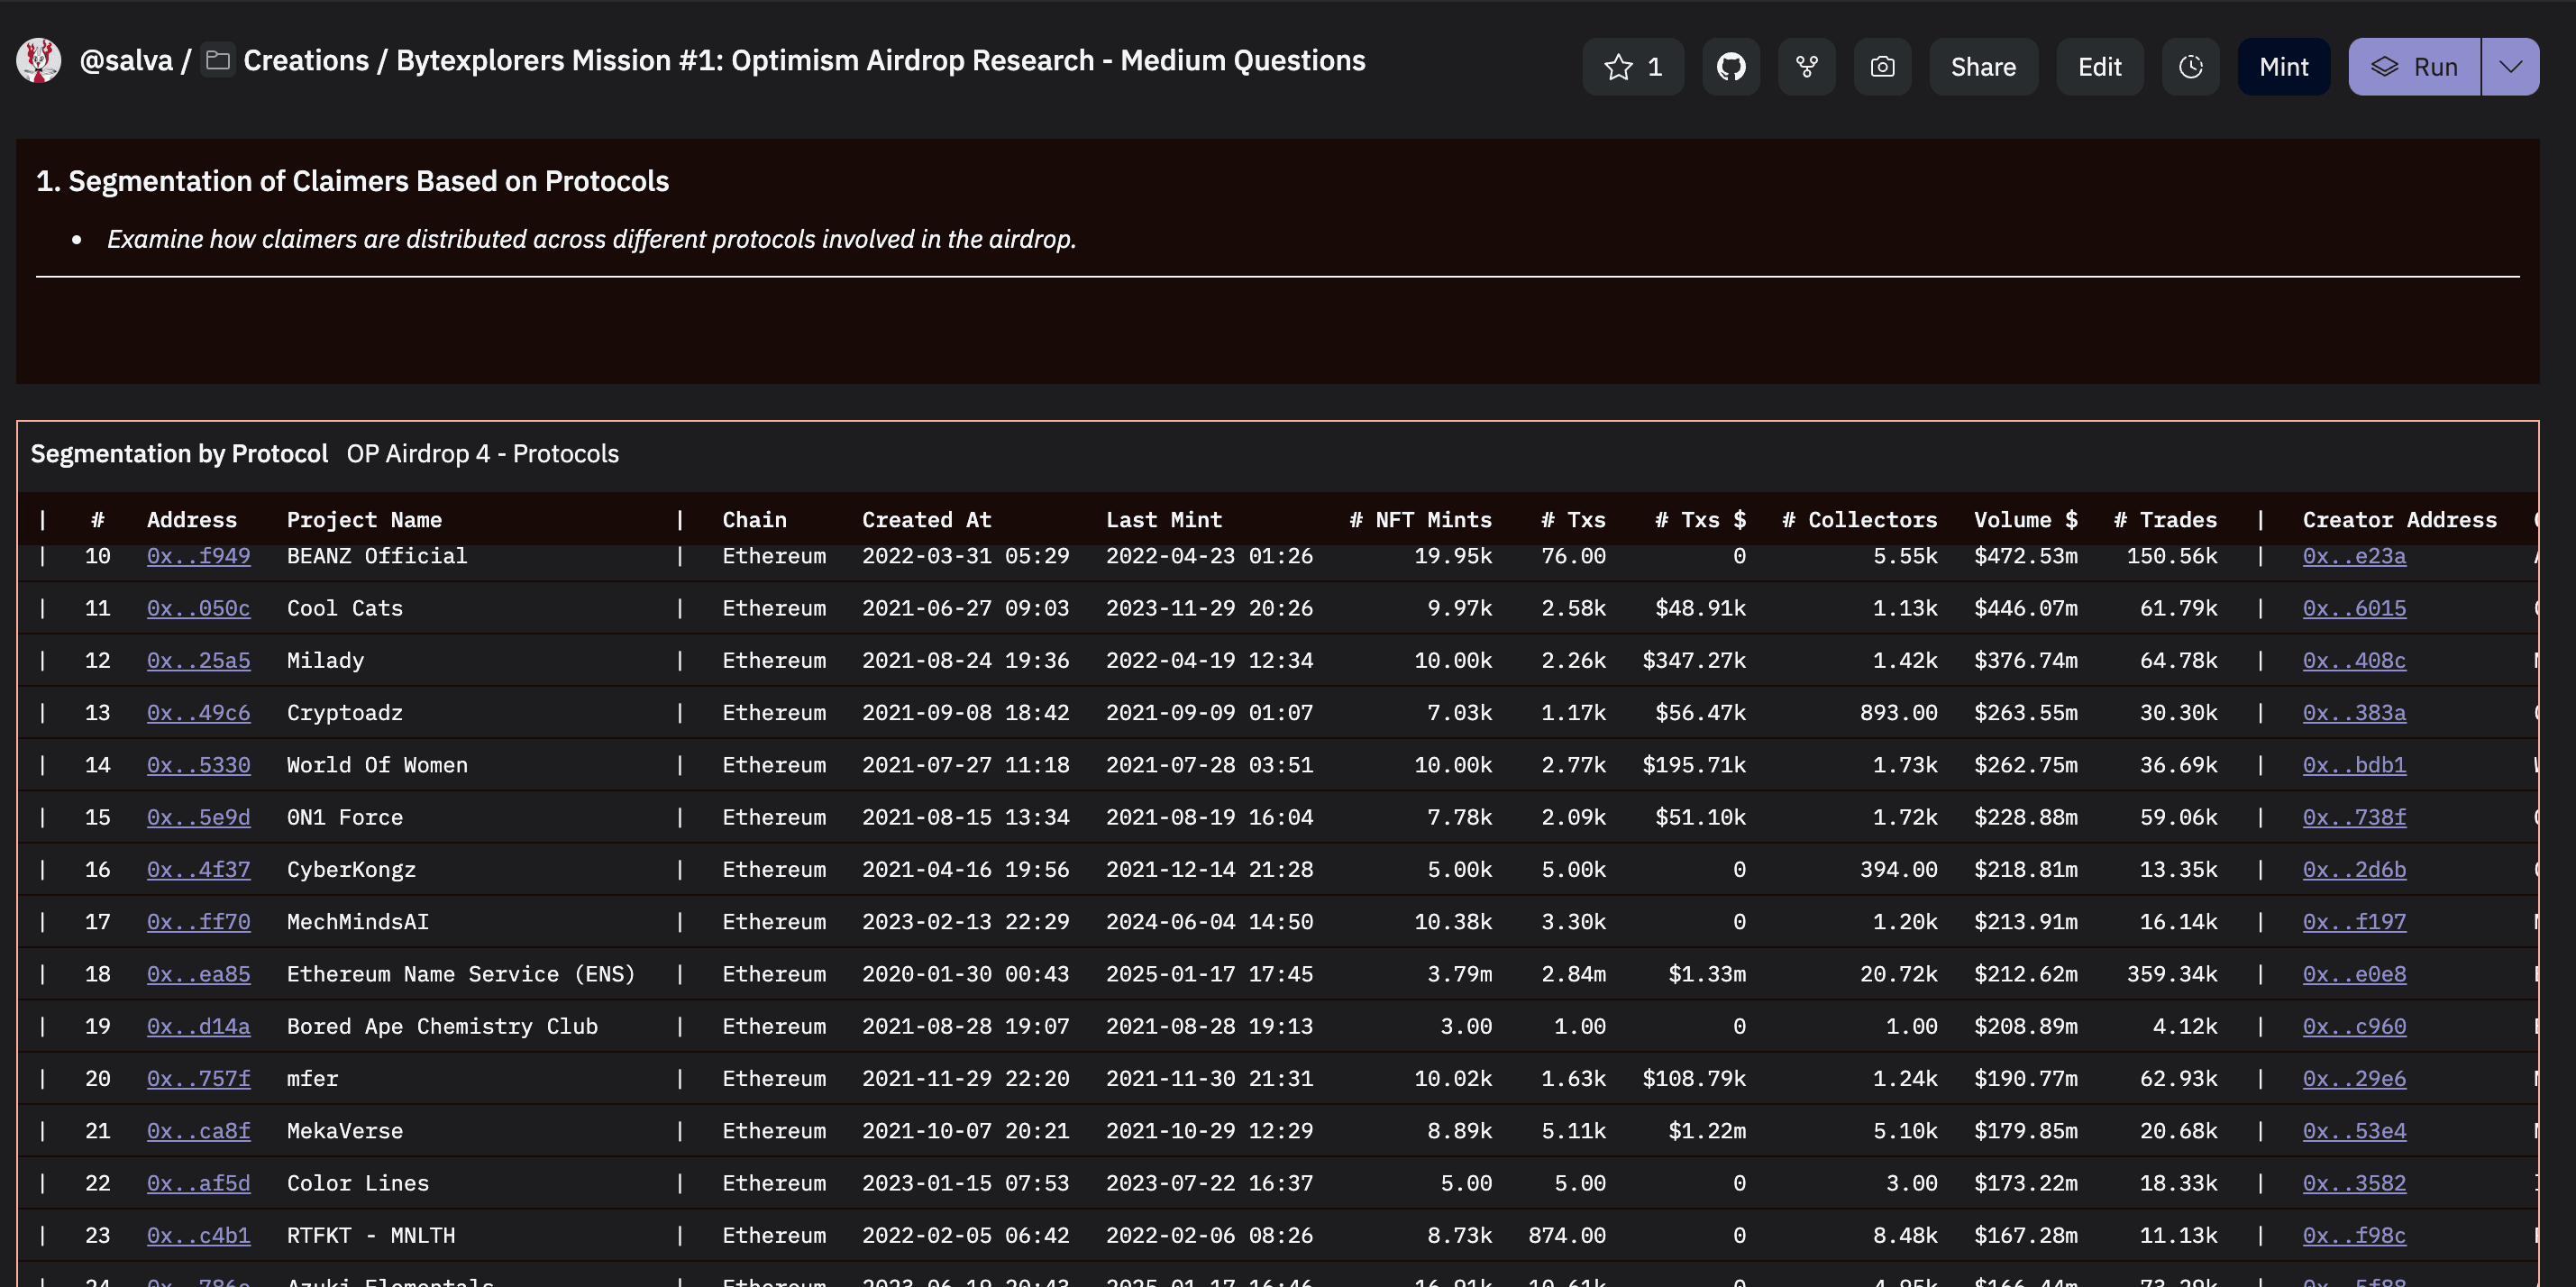The height and width of the screenshot is (1287, 2576).
Task: Open creator address 0x..408c
Action: [x=2354, y=660]
